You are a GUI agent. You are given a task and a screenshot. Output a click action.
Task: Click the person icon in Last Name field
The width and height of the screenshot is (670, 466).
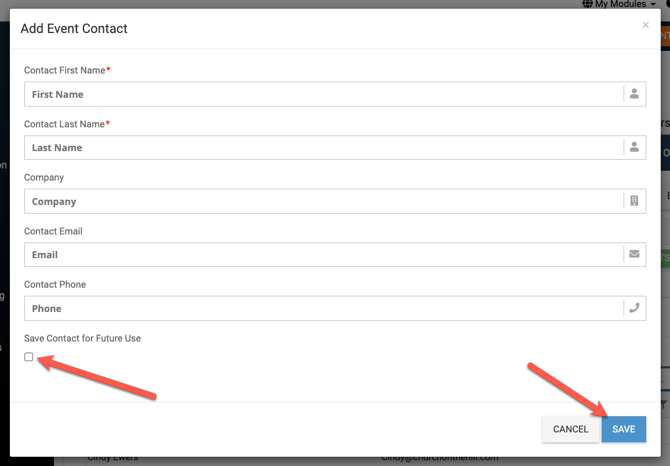click(634, 147)
